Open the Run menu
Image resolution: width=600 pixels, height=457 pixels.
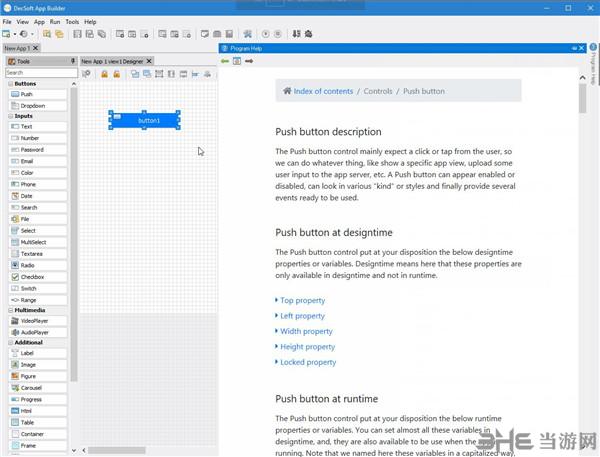click(x=54, y=21)
